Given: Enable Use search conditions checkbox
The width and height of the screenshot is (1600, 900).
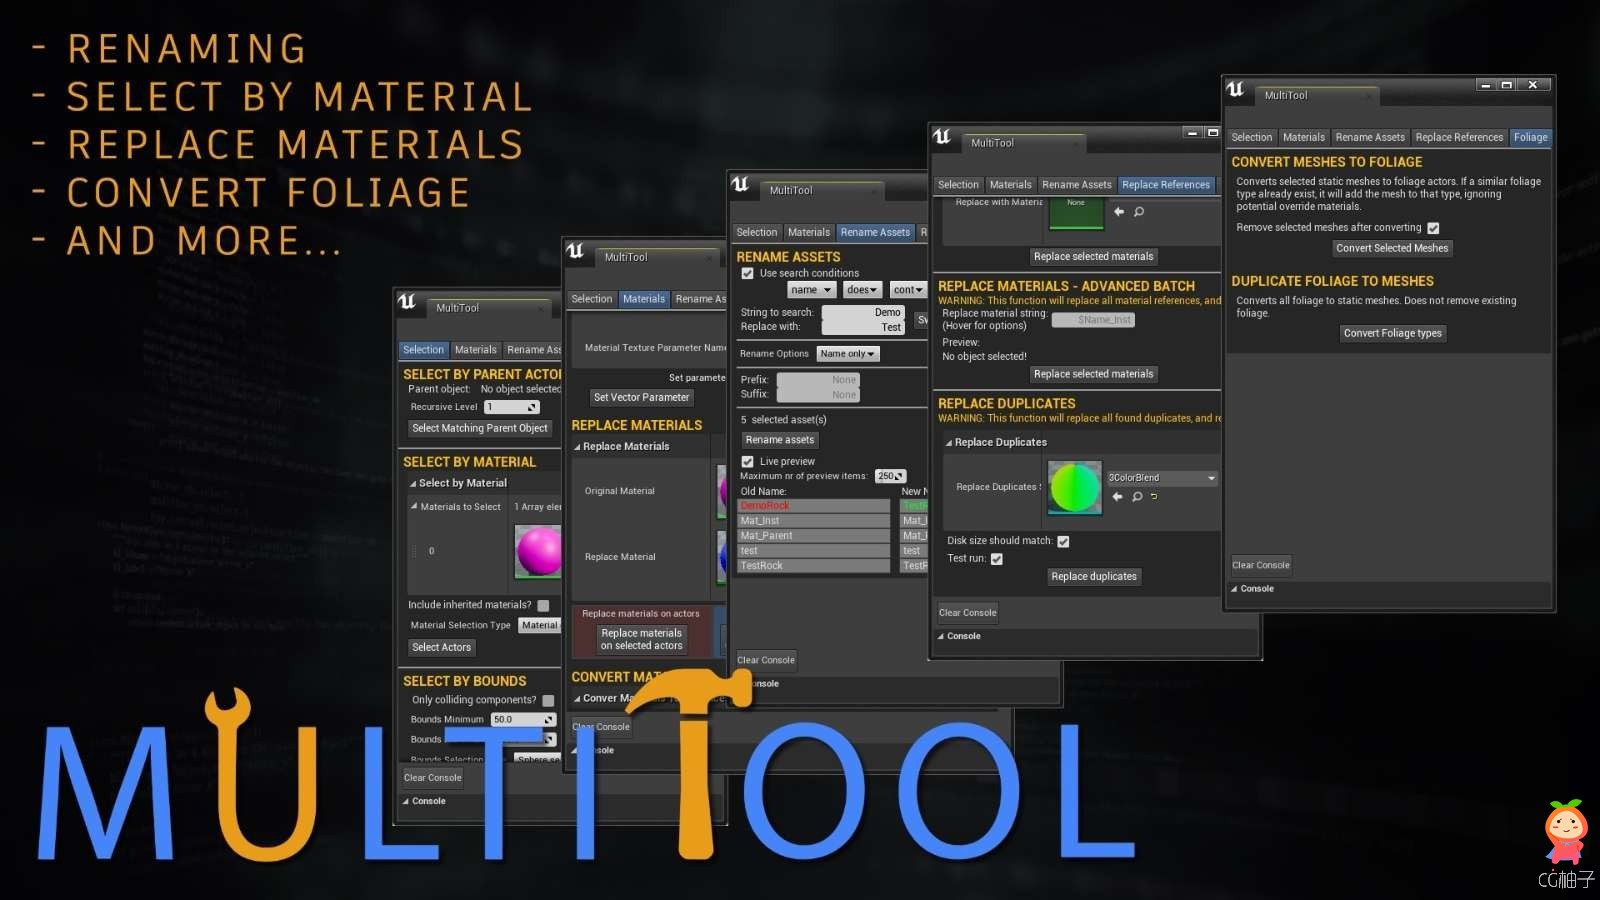Looking at the screenshot, I should (x=747, y=273).
